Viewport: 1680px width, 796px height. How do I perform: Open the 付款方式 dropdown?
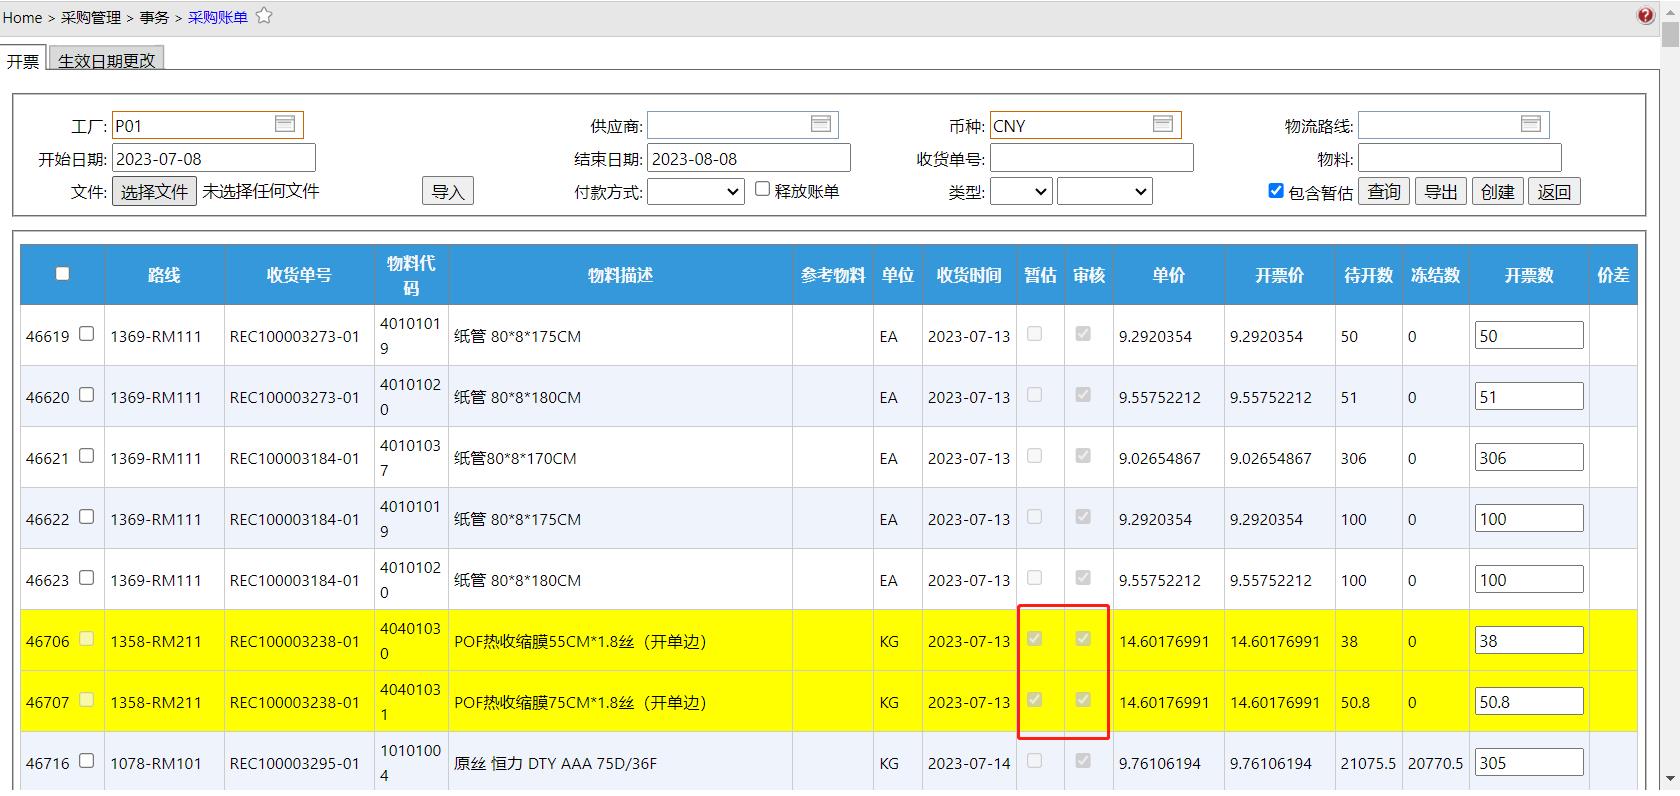tap(696, 191)
